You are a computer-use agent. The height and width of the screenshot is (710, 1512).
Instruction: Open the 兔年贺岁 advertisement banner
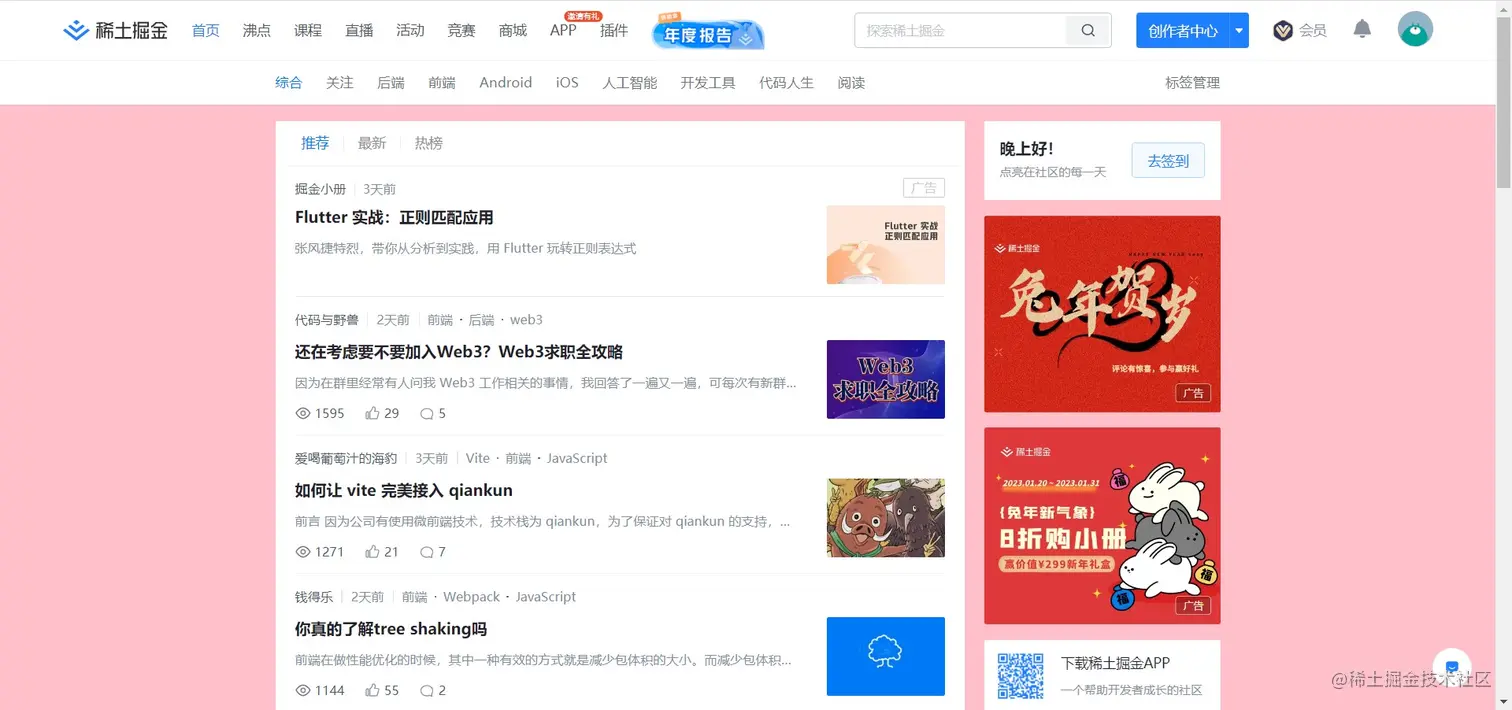pos(1102,314)
